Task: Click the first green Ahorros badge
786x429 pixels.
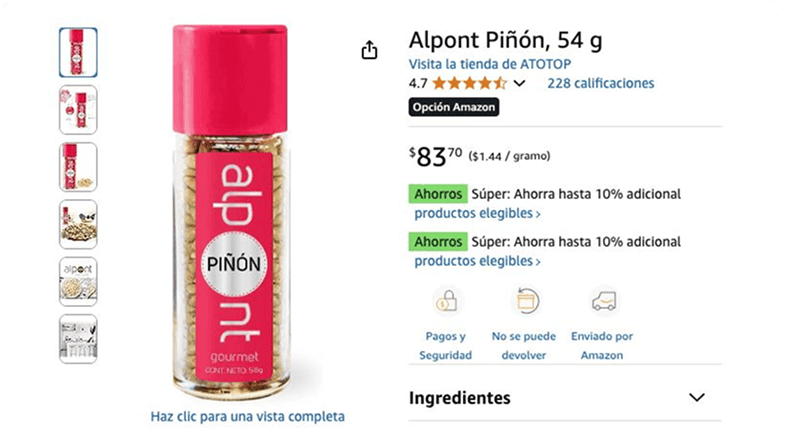Action: click(438, 194)
